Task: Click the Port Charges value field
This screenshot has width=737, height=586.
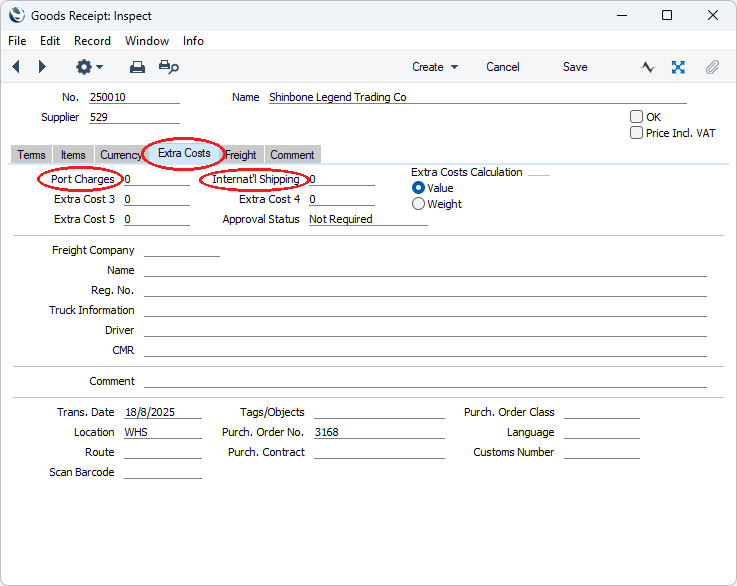Action: pos(157,179)
